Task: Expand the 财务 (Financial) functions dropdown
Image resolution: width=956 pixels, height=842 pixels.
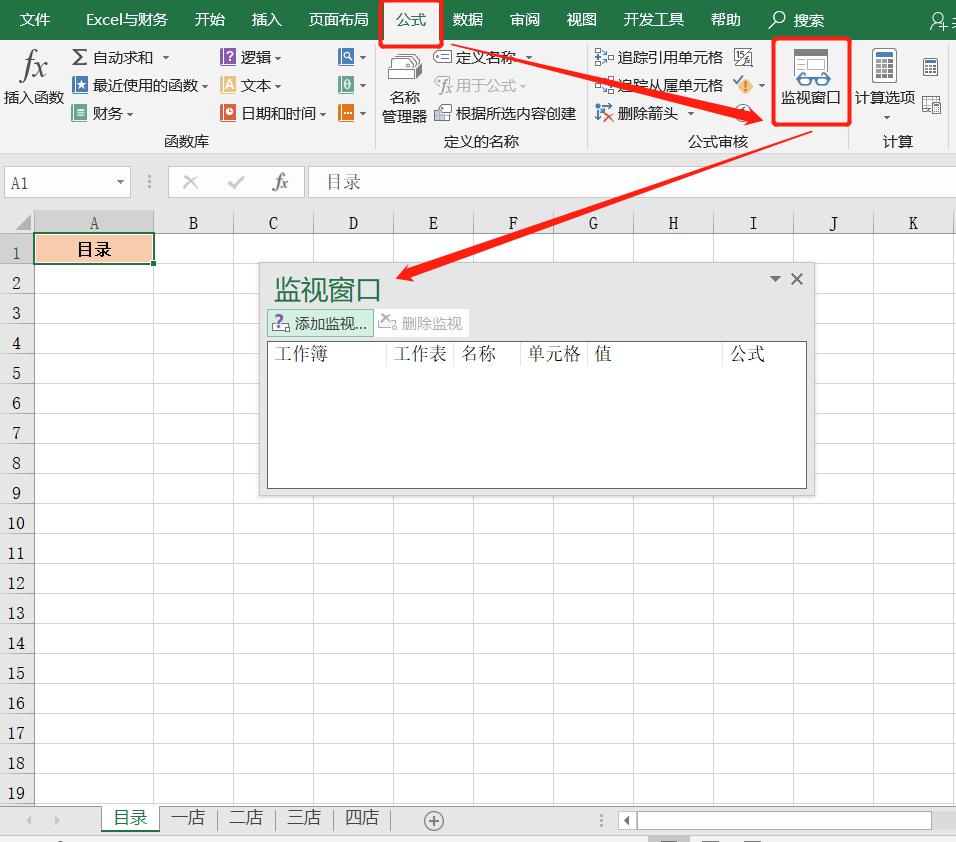Action: (103, 113)
